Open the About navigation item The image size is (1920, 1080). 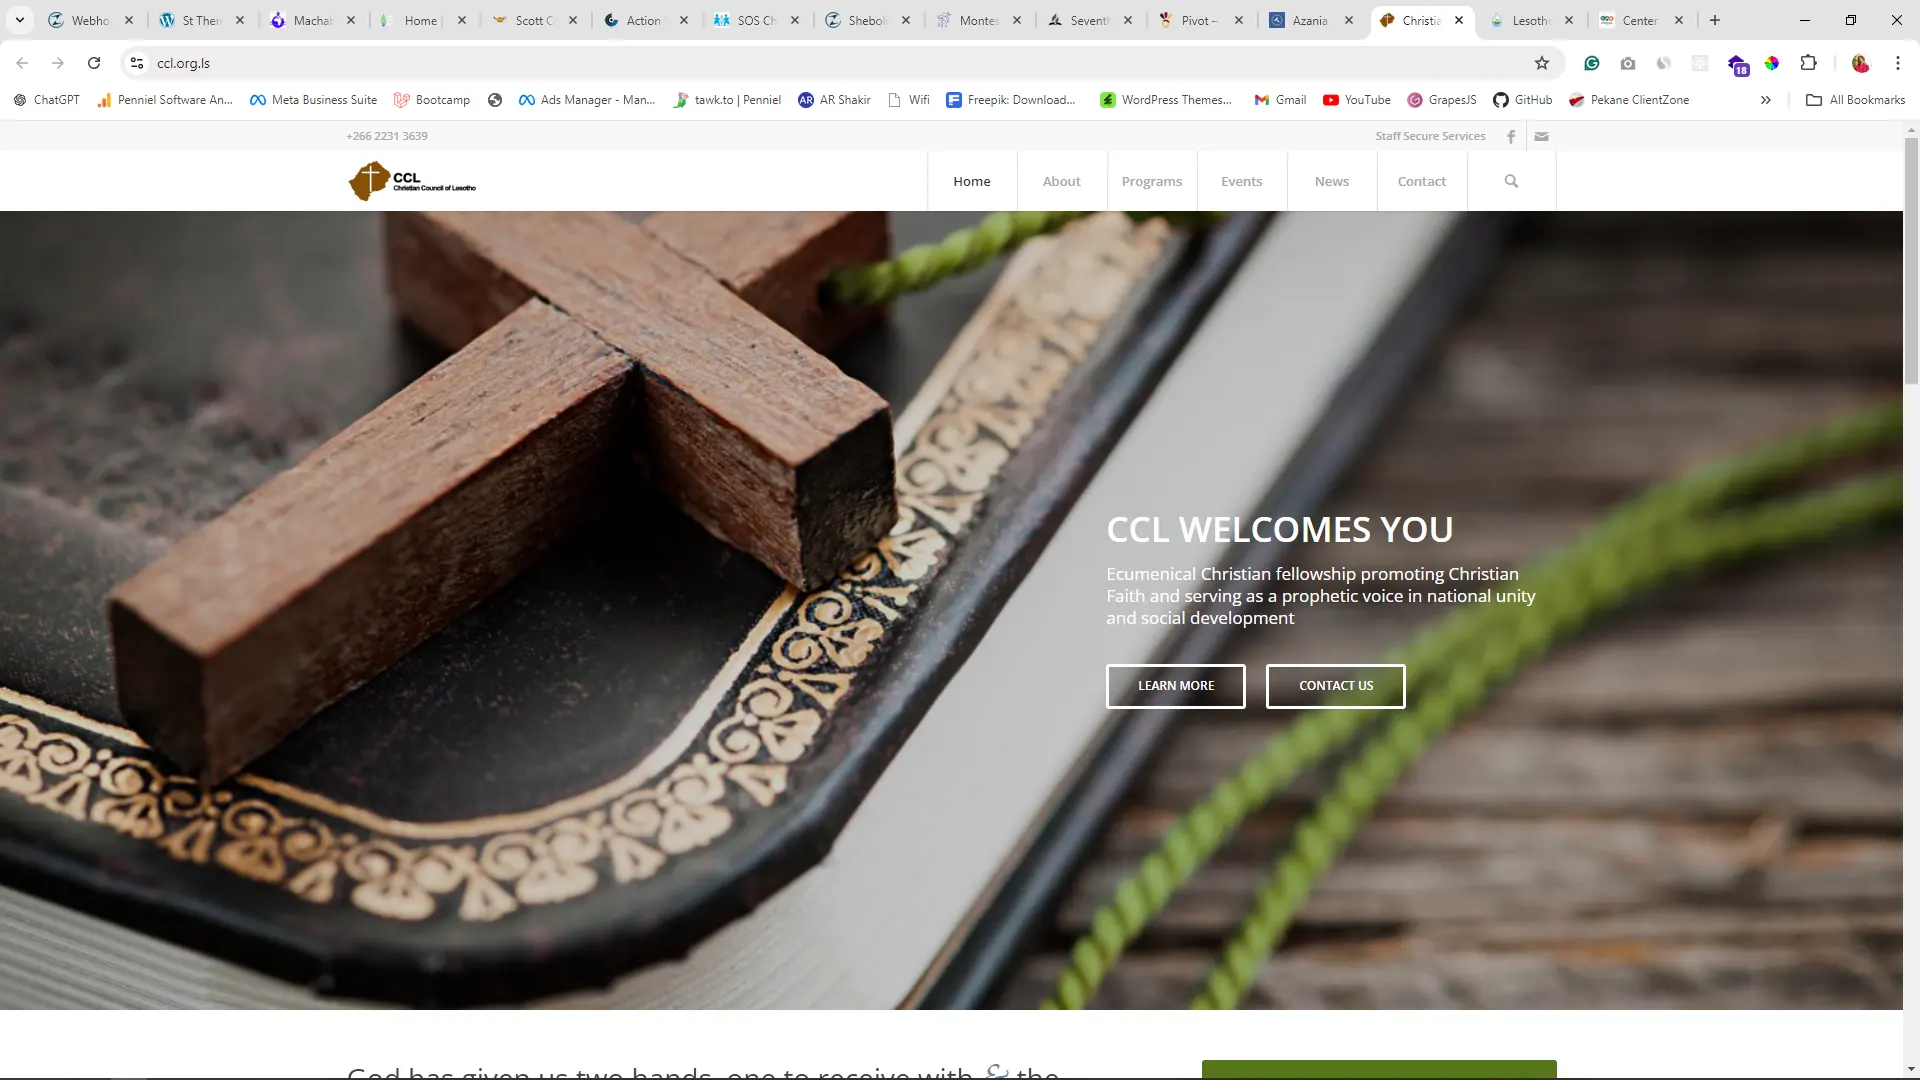(x=1062, y=181)
